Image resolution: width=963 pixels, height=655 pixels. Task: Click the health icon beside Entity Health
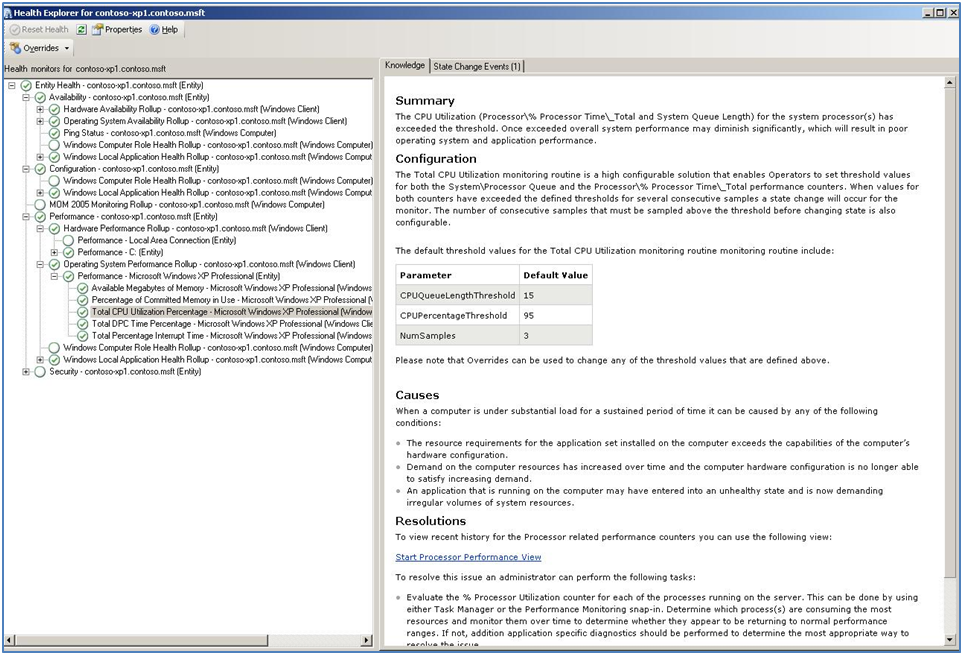pos(26,85)
